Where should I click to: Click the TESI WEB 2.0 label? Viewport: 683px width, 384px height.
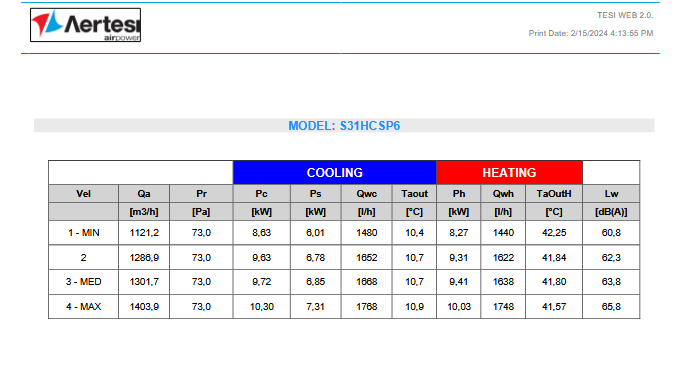[625, 15]
